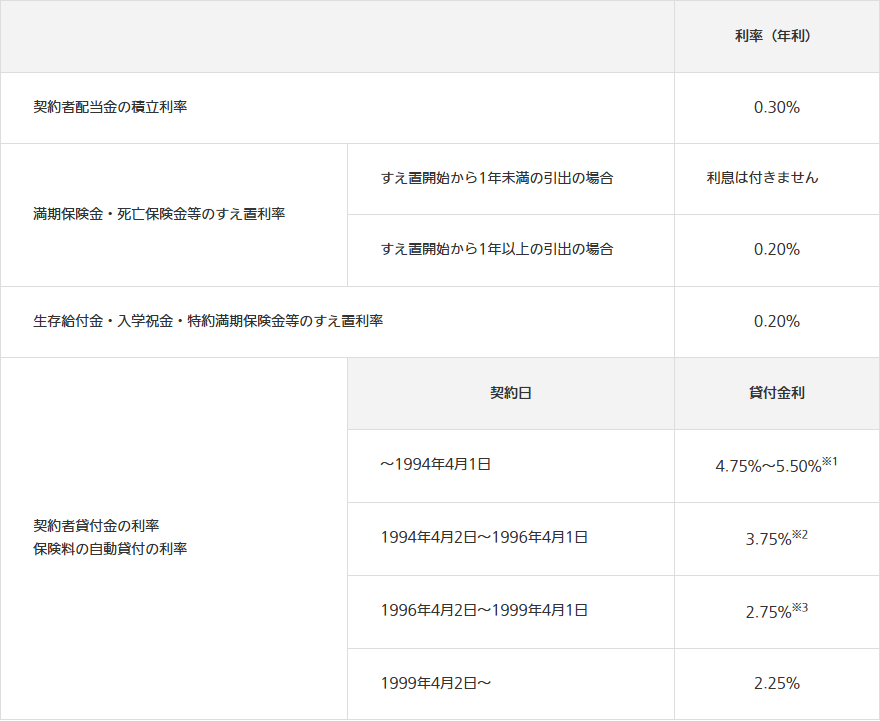Select 生存給付金・入学祝金・特約満期保険金等のすえ置利率 label
Screen dimensions: 880x721
[x=208, y=321]
